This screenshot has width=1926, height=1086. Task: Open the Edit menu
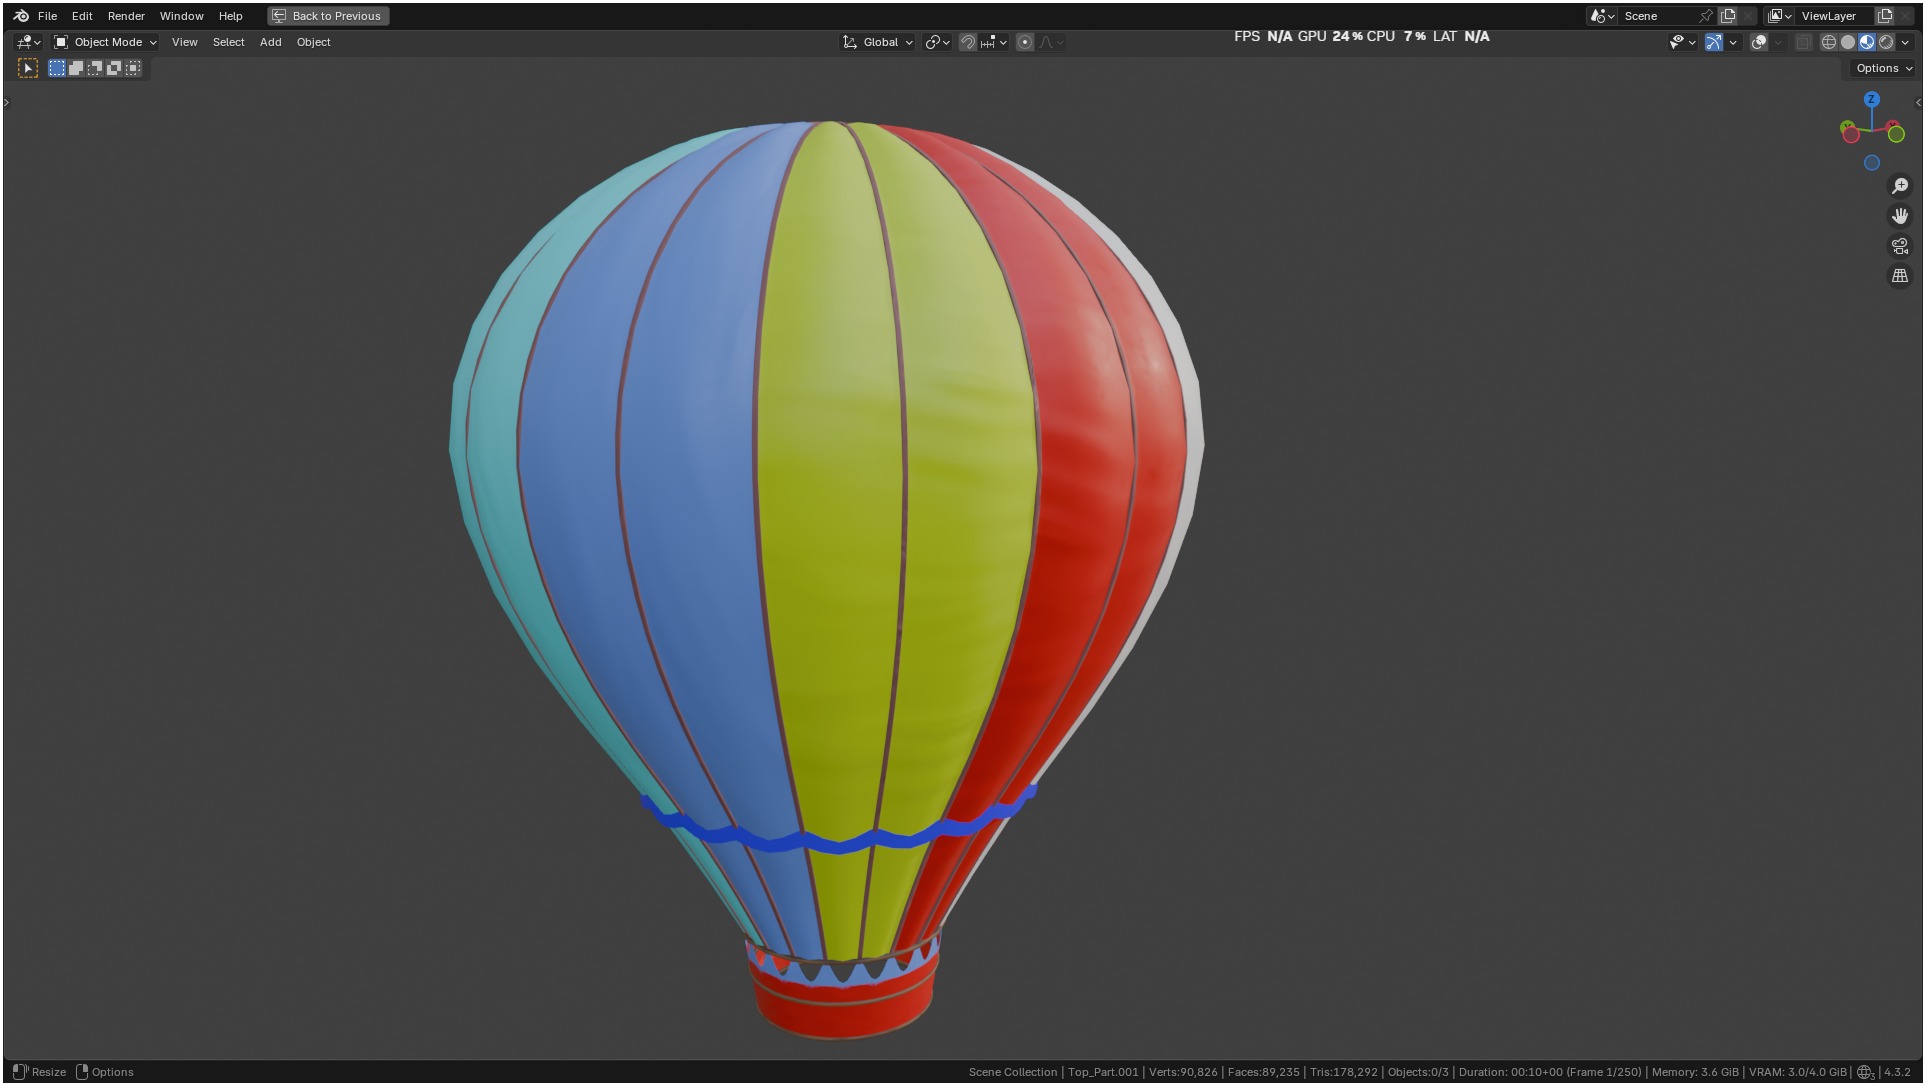point(82,16)
